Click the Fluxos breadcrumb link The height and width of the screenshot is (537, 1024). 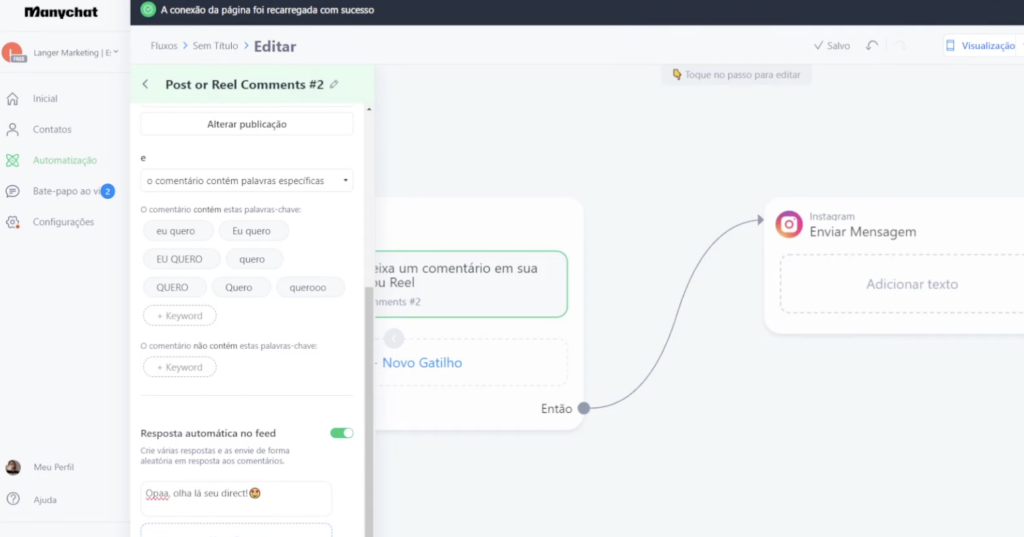tap(163, 46)
